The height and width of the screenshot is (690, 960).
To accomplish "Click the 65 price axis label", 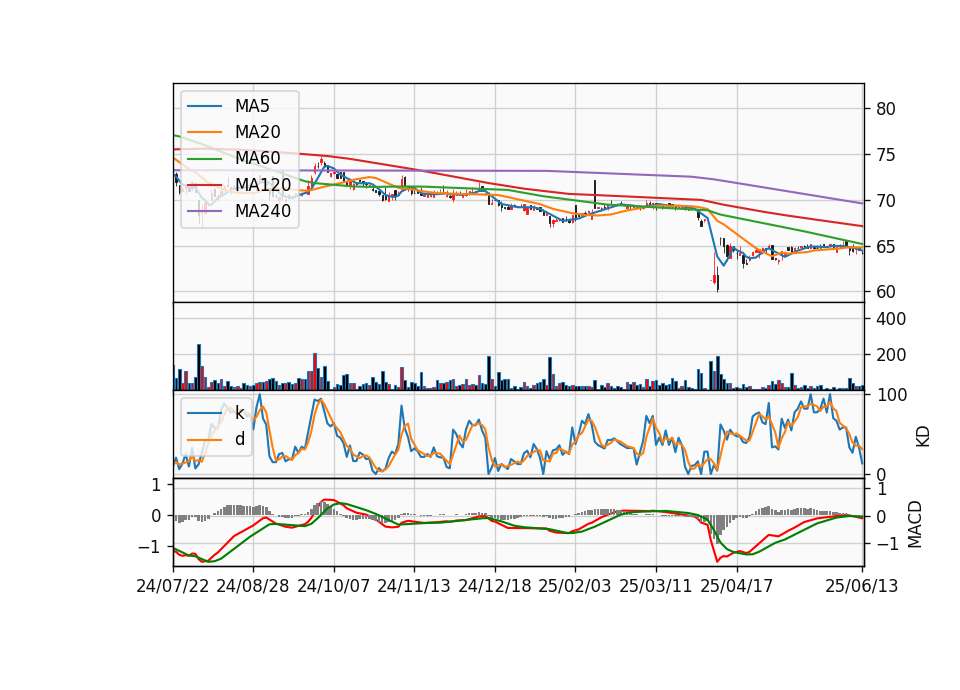I will pyautogui.click(x=886, y=247).
